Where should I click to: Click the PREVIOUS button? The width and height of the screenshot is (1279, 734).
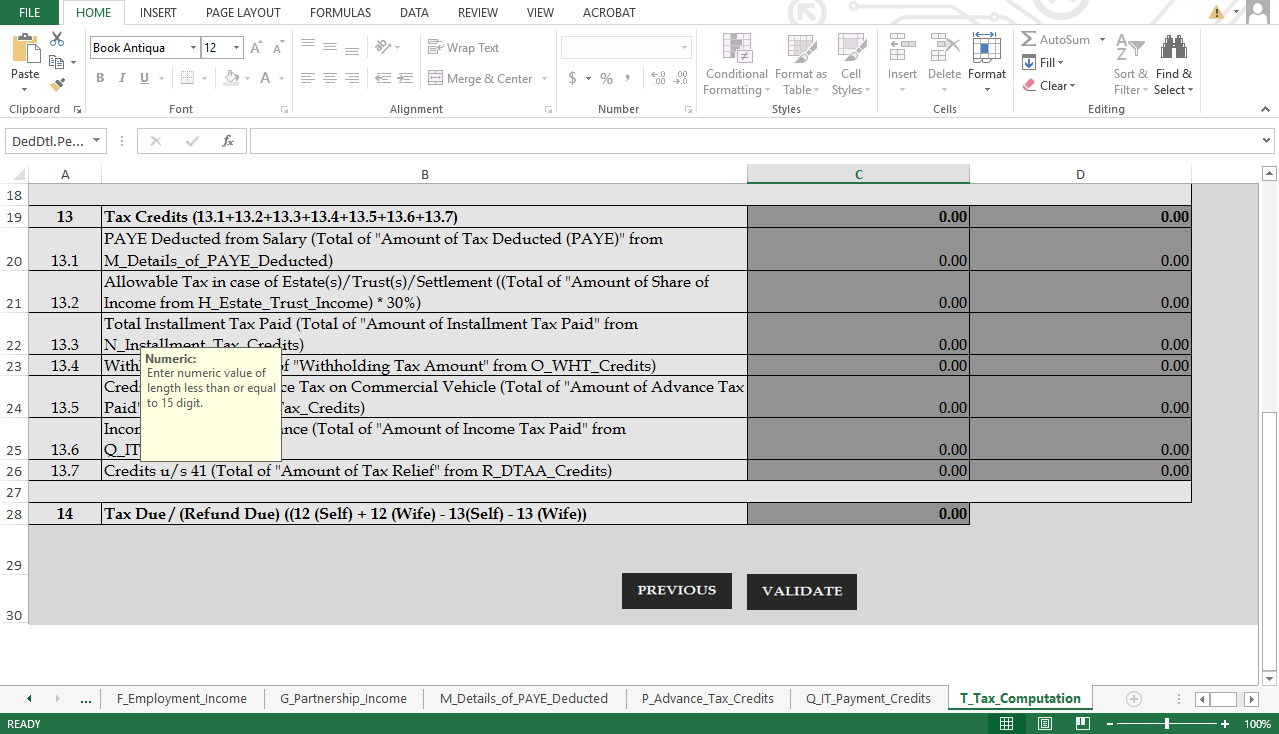[x=676, y=590]
